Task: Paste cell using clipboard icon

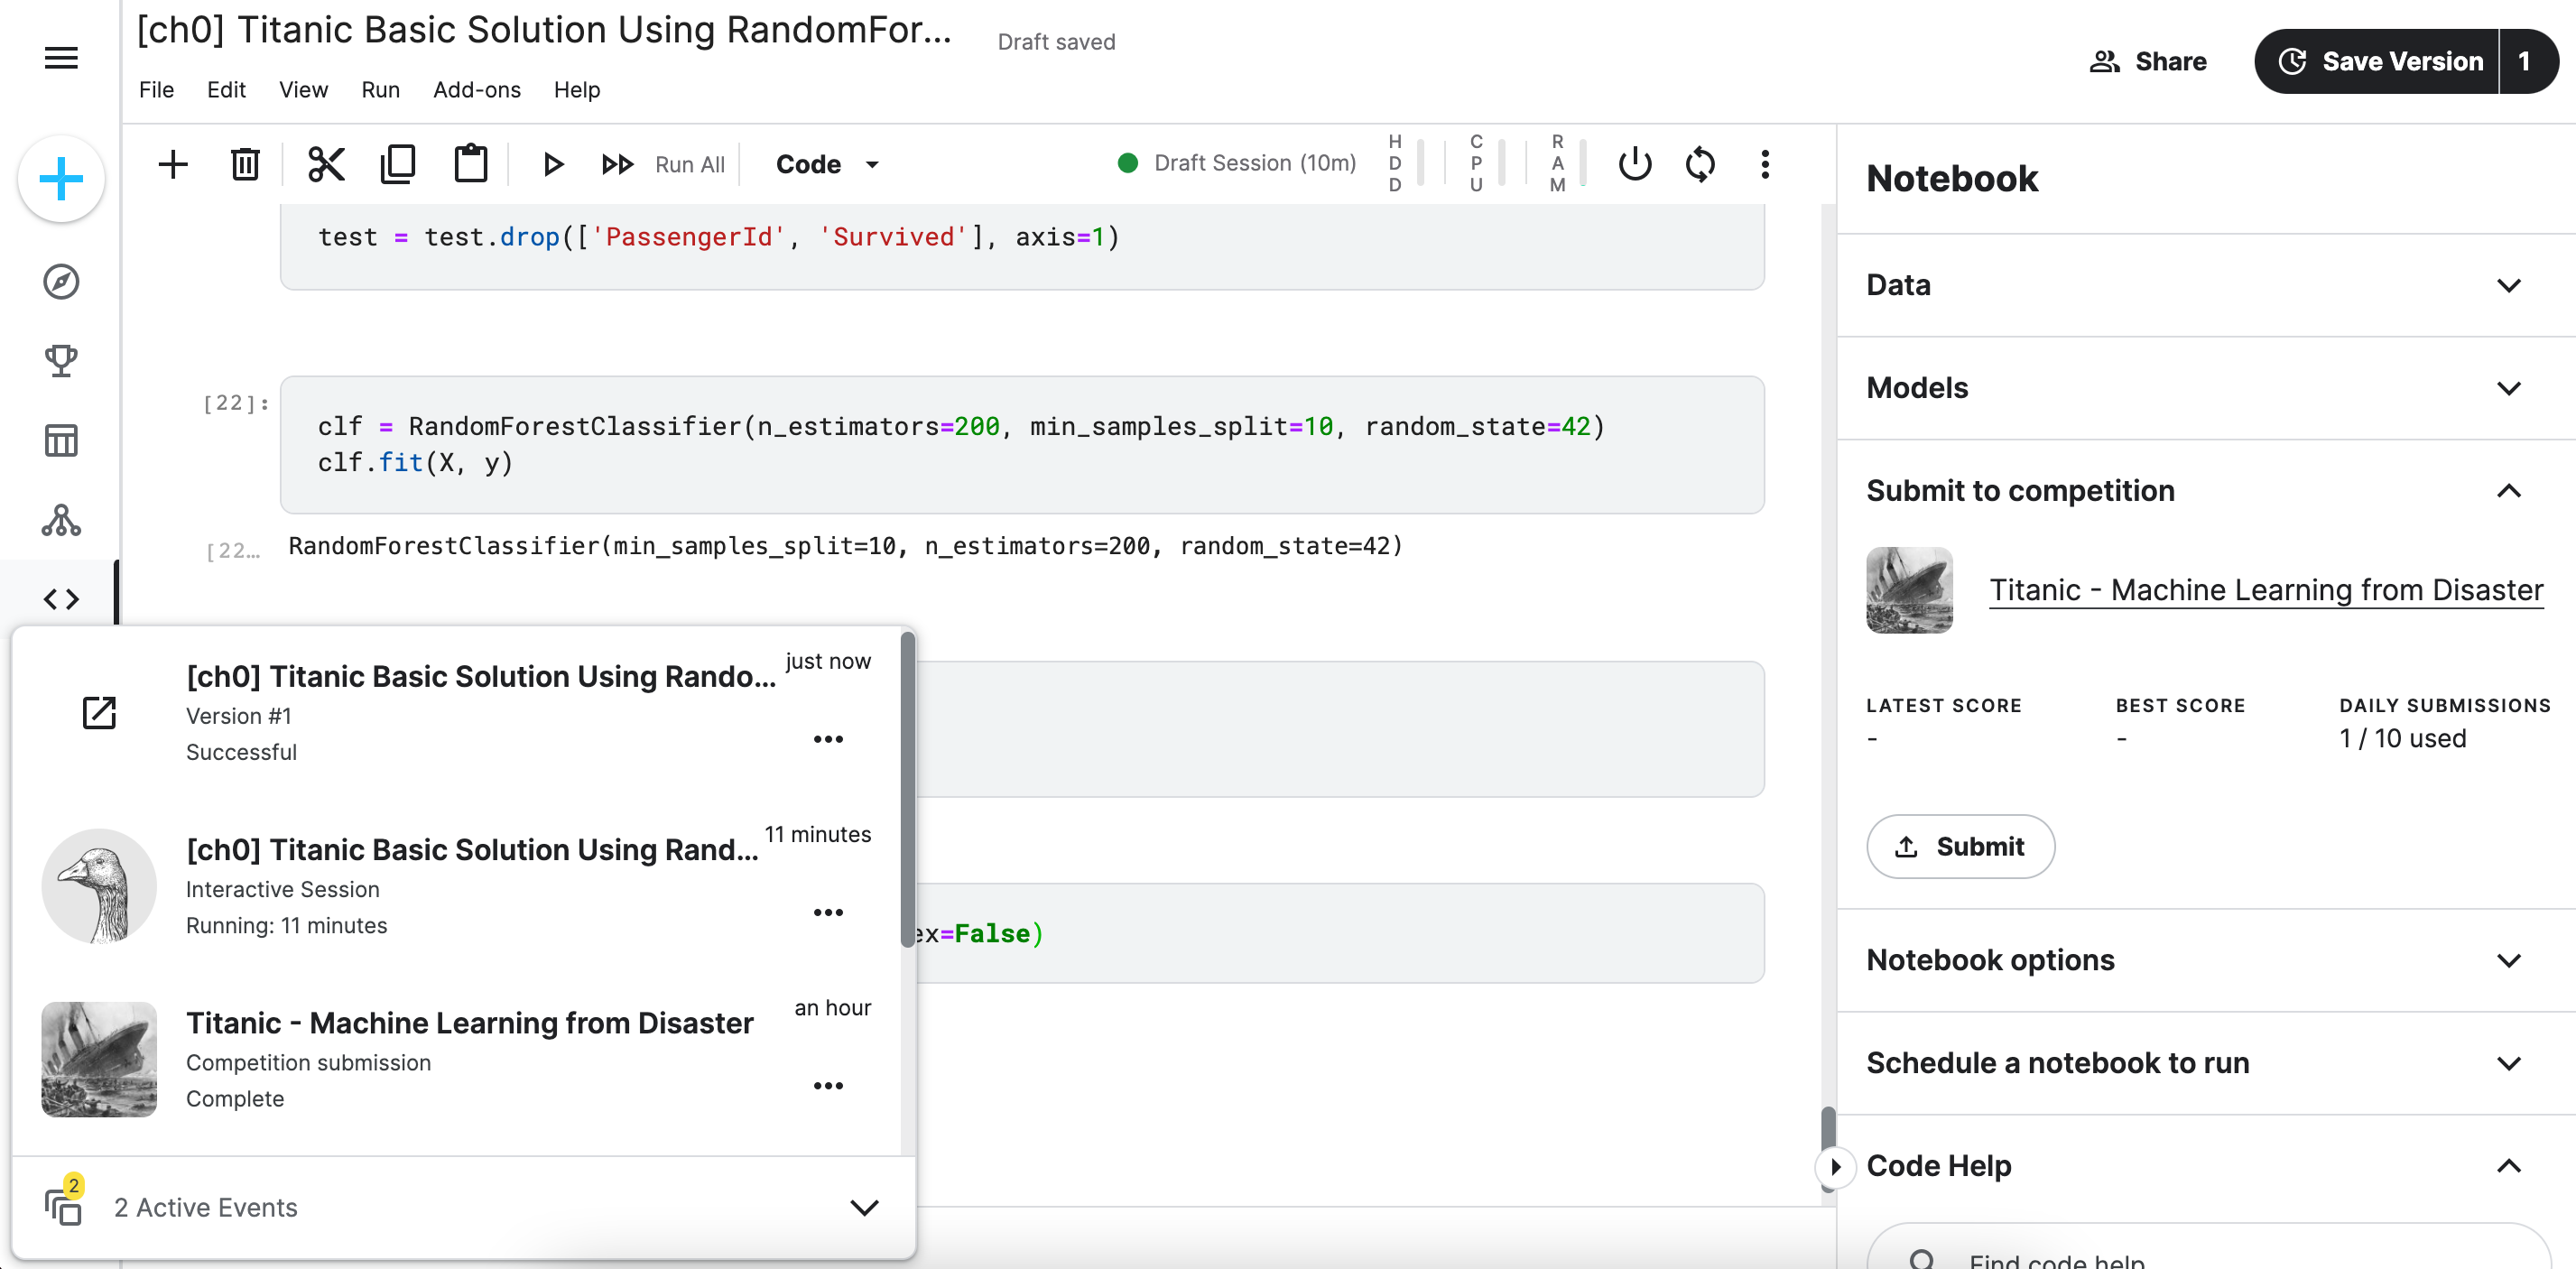Action: [x=470, y=164]
